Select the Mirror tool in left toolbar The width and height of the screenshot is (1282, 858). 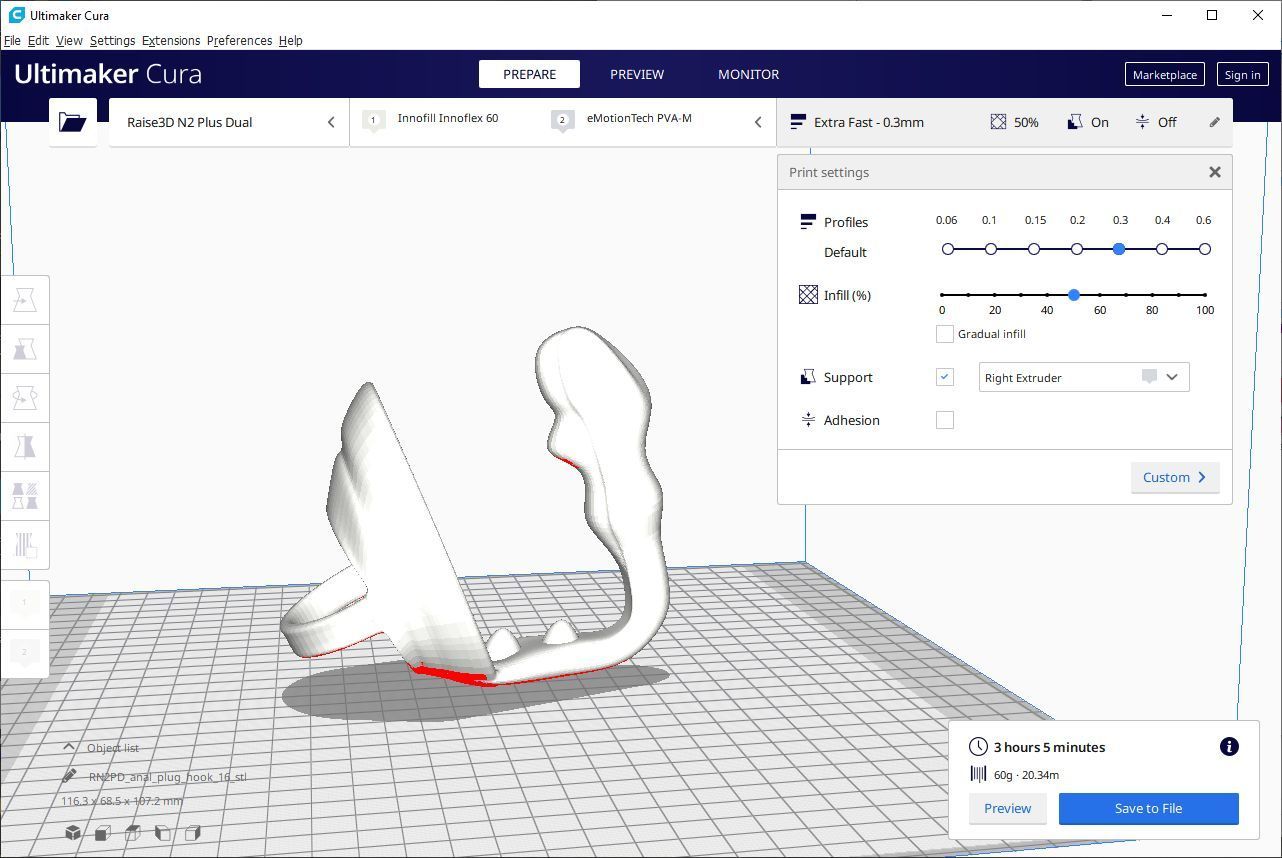point(25,446)
